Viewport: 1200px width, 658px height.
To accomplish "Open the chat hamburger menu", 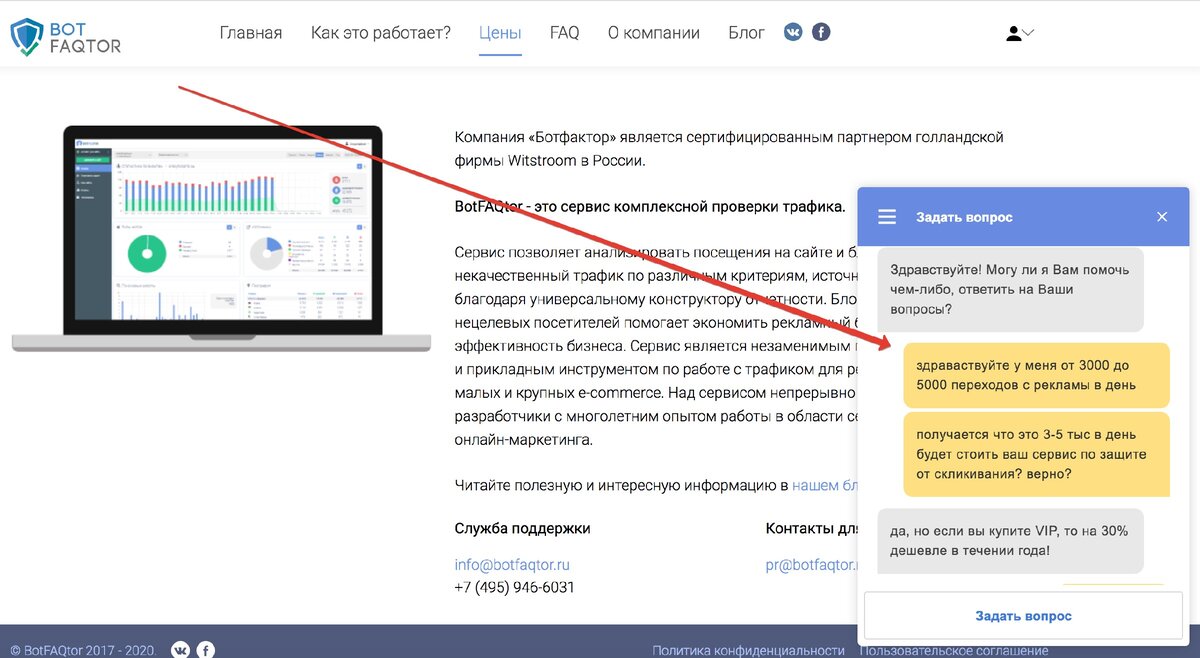I will tap(887, 217).
